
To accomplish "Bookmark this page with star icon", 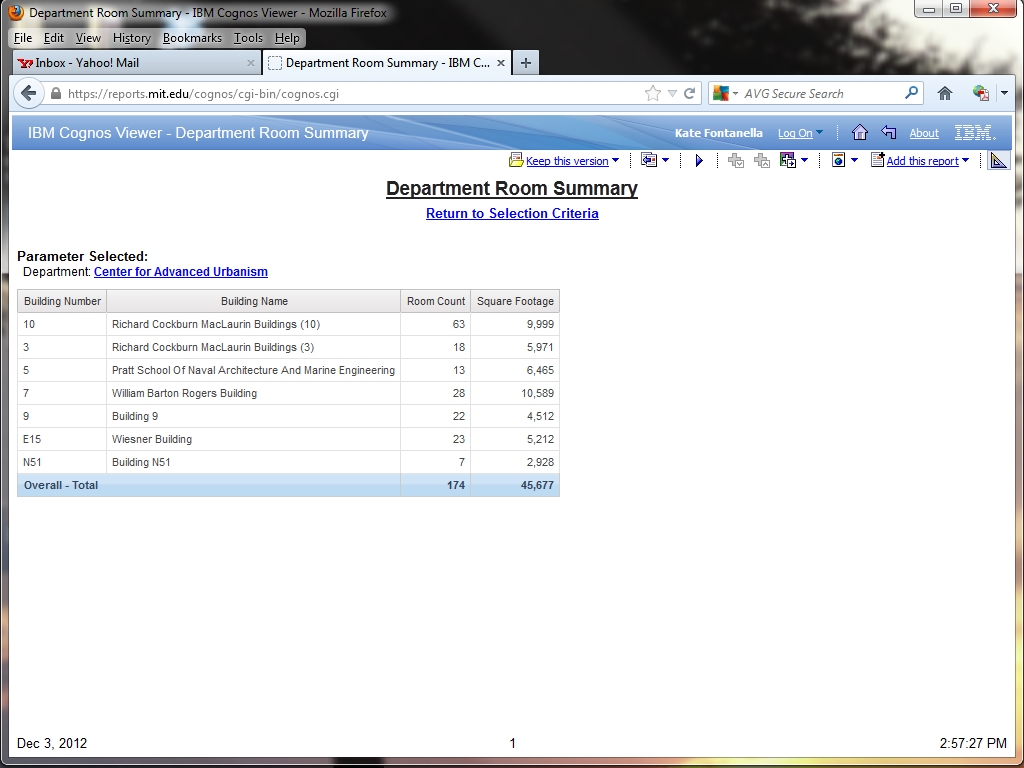I will [653, 93].
